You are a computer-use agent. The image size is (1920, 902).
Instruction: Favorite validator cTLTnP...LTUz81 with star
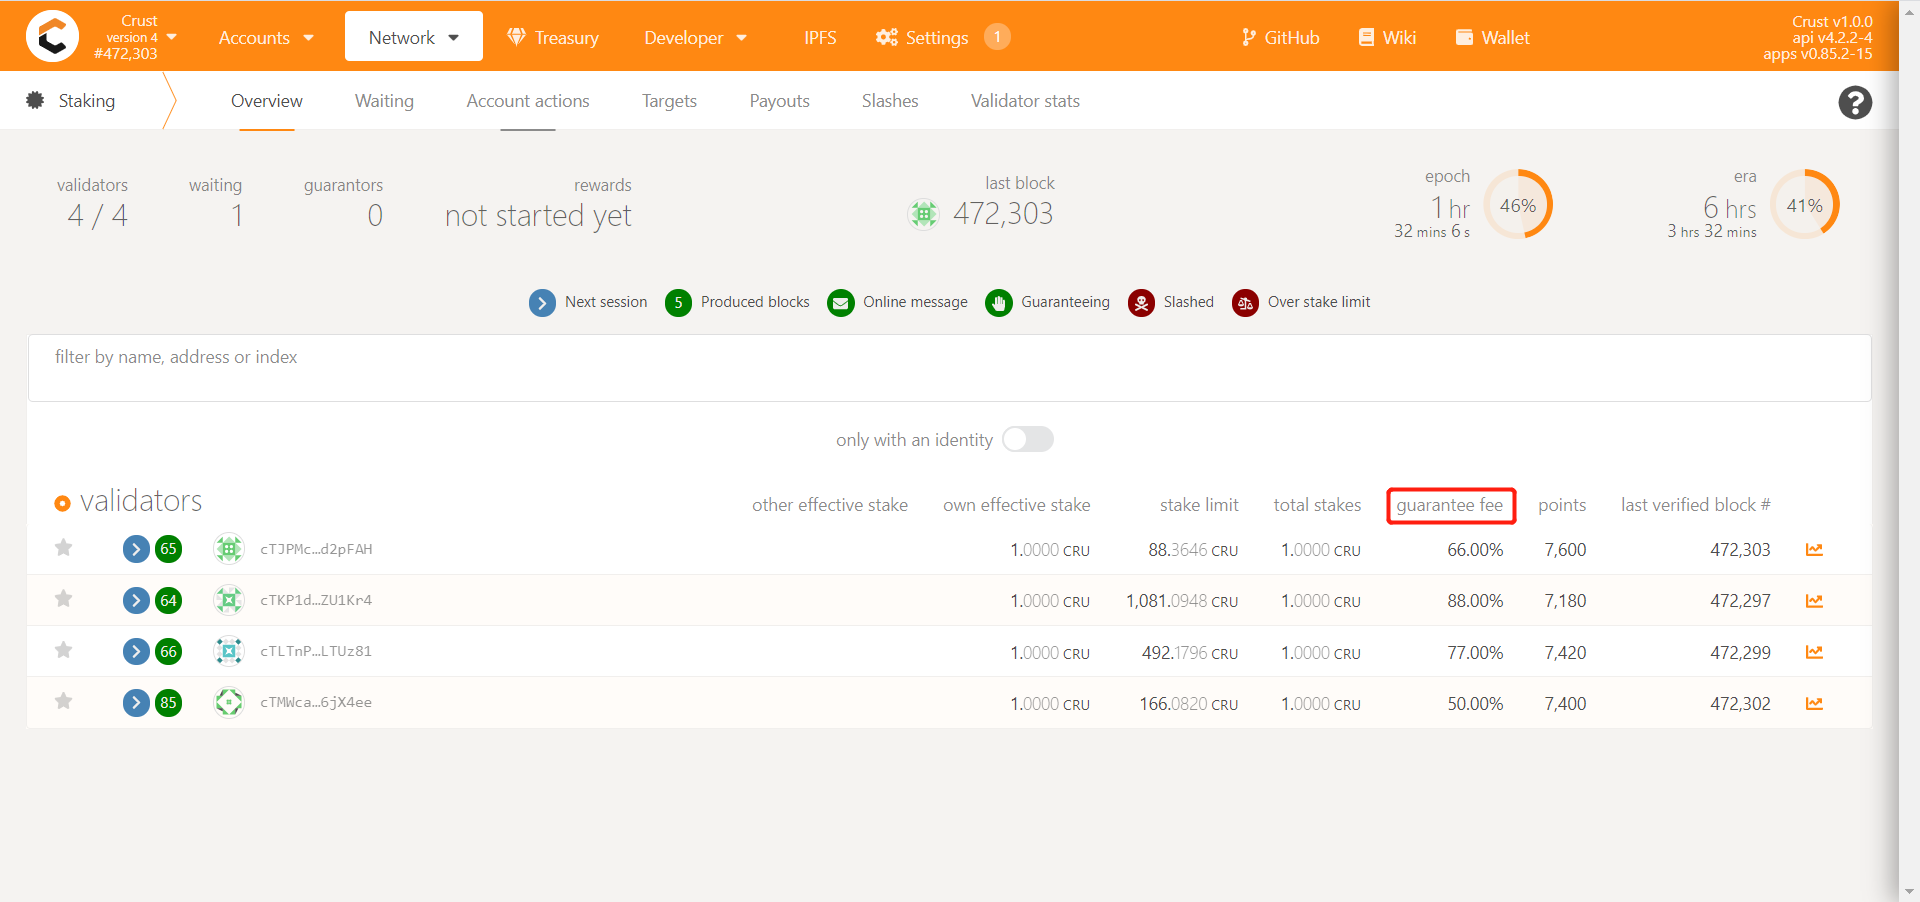[x=64, y=650]
